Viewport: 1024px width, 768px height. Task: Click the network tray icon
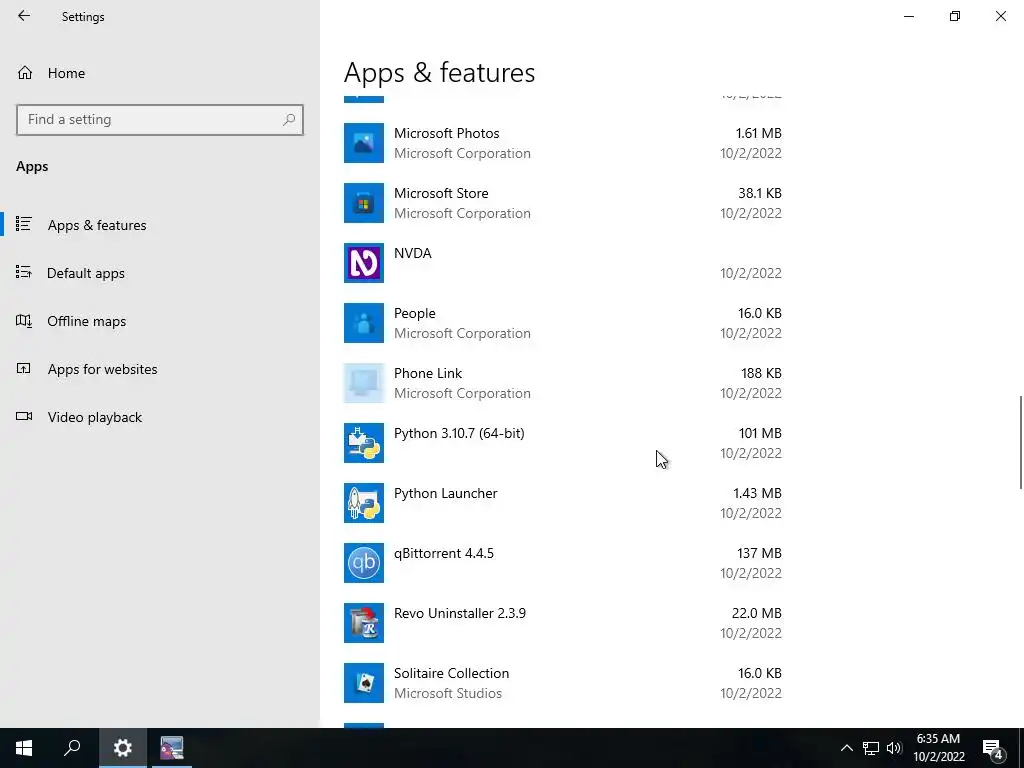pos(871,748)
